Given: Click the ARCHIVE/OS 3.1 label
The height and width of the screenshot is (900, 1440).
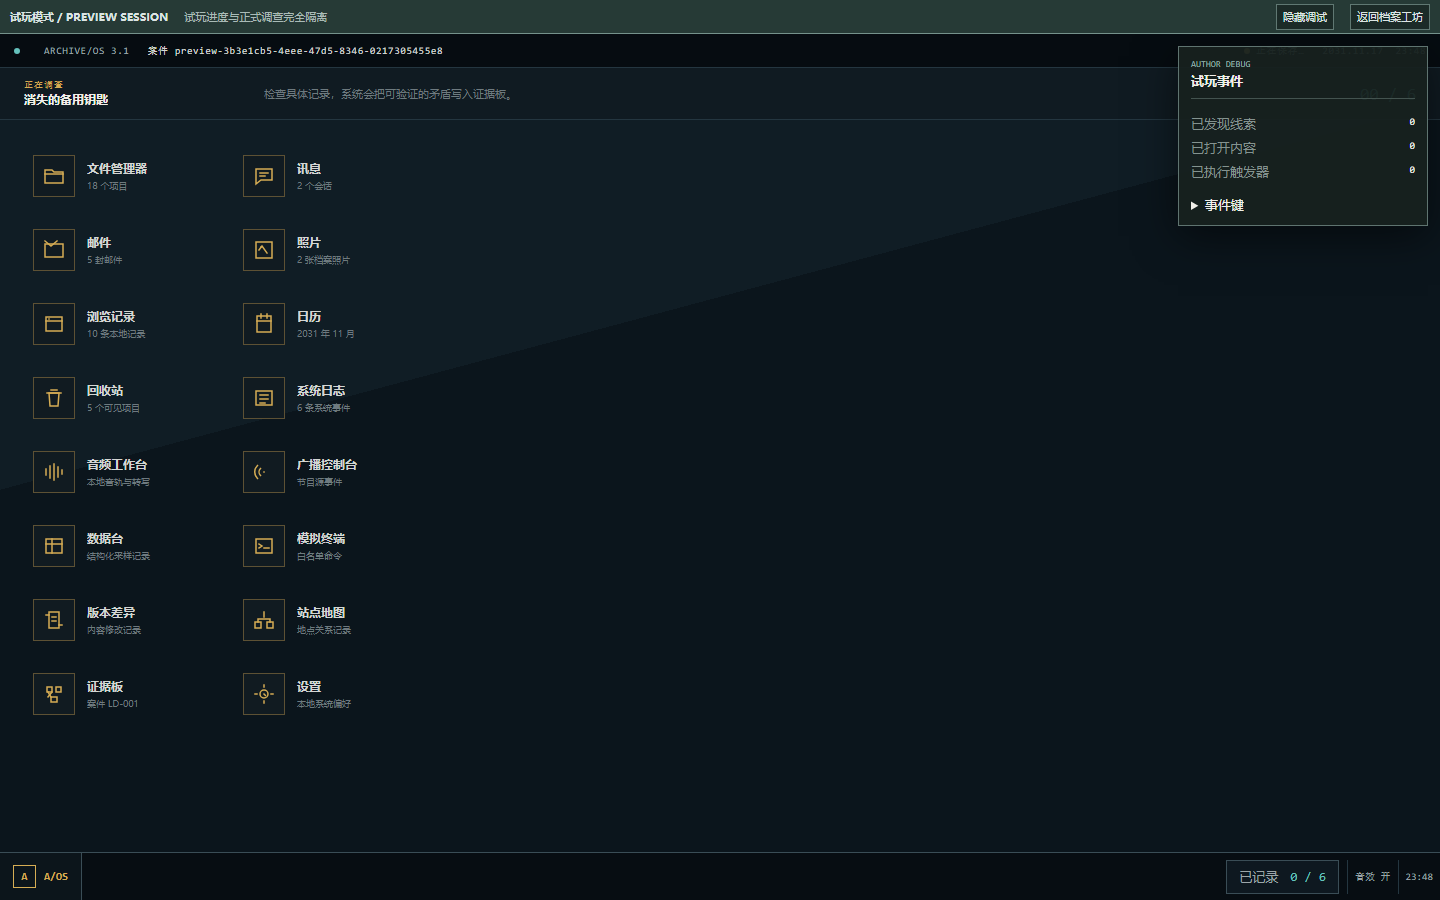Looking at the screenshot, I should (x=86, y=51).
